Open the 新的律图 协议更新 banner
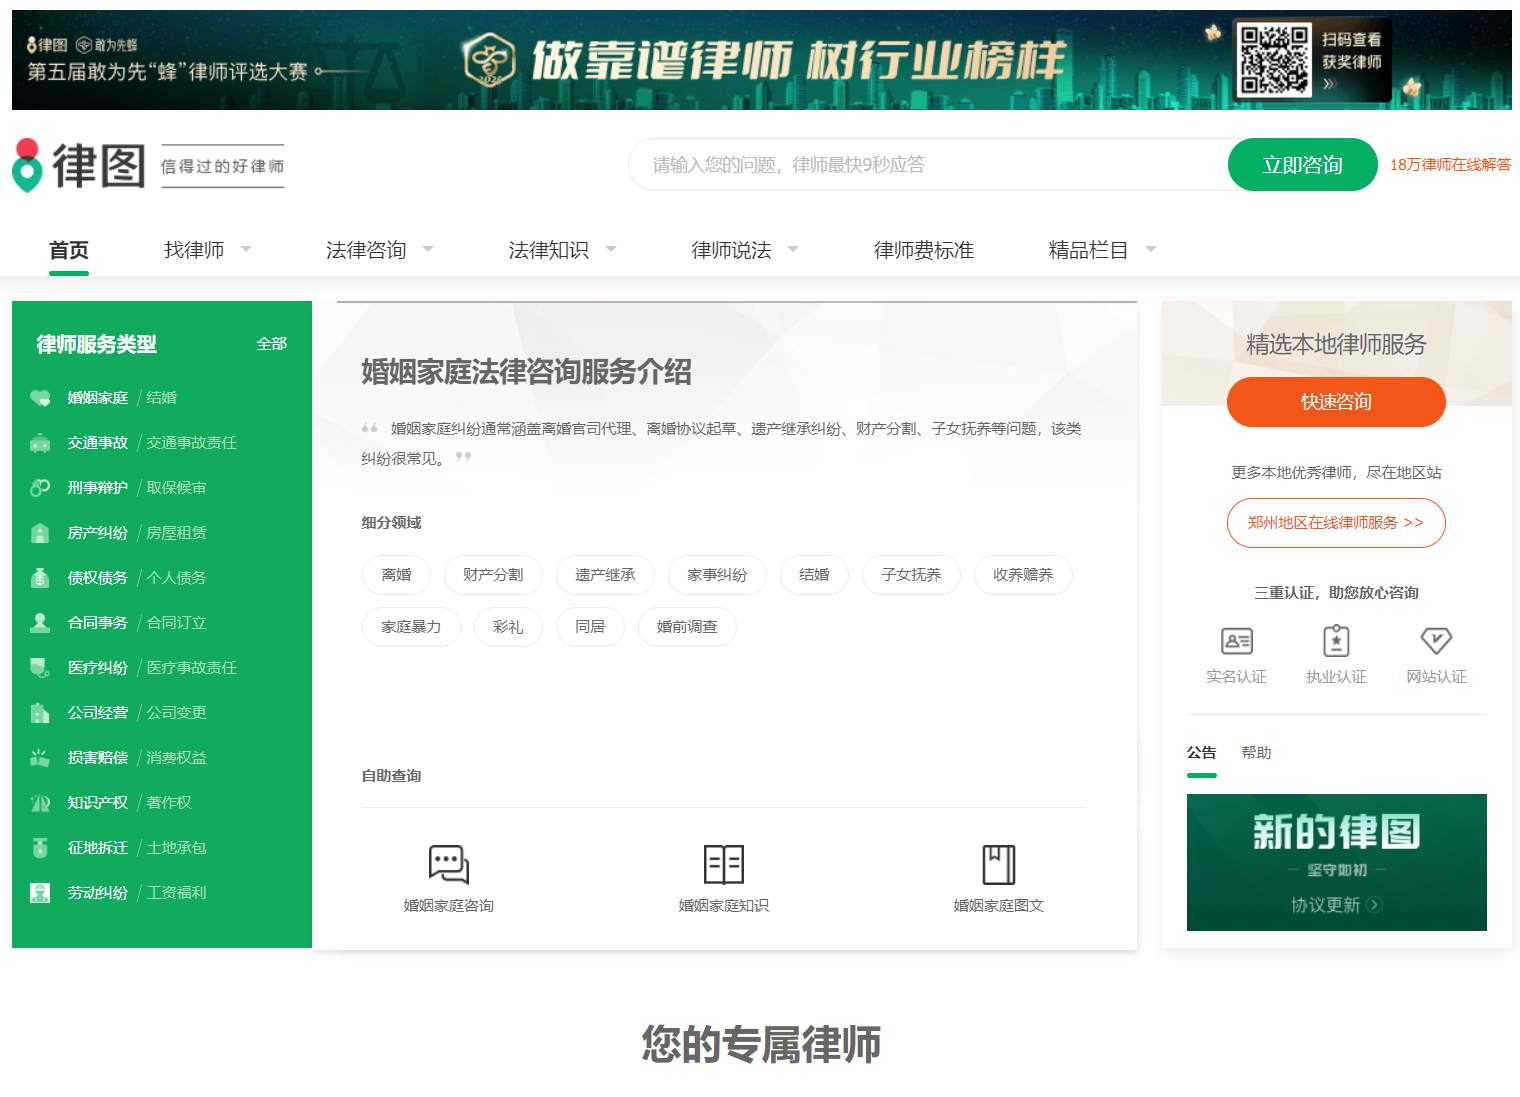1520x1097 pixels. point(1336,862)
